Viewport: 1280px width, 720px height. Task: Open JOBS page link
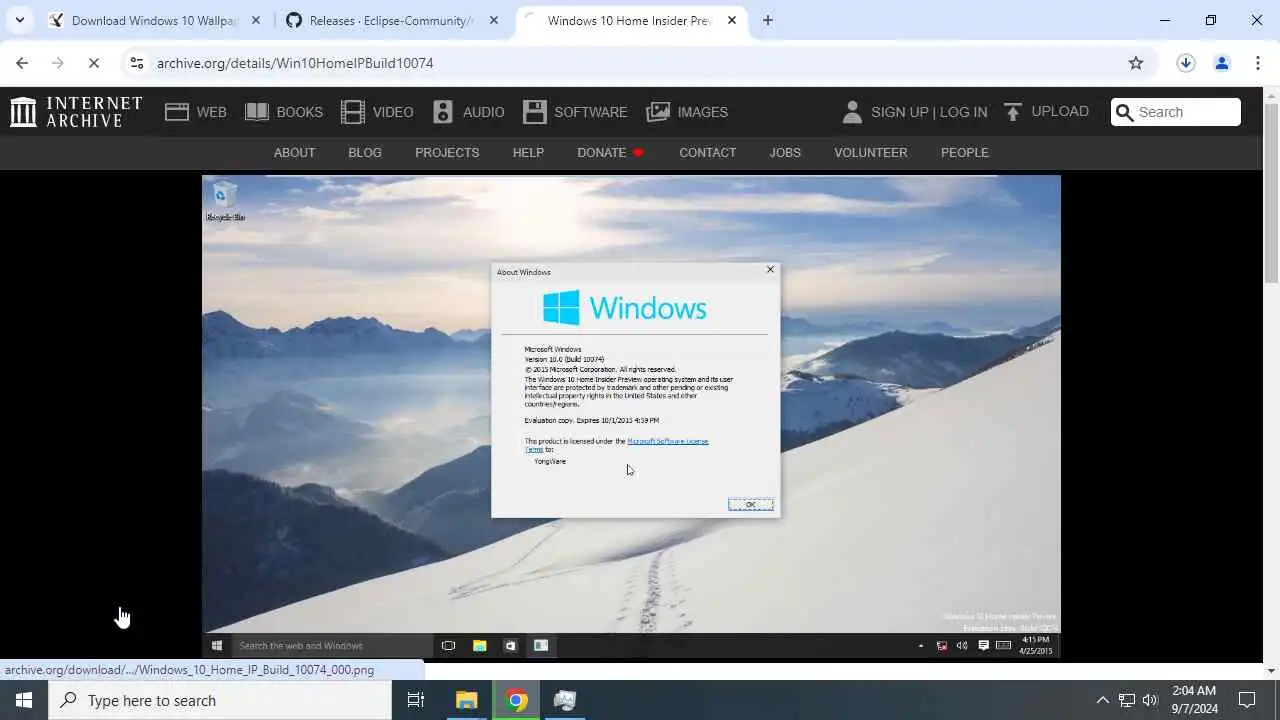[785, 152]
